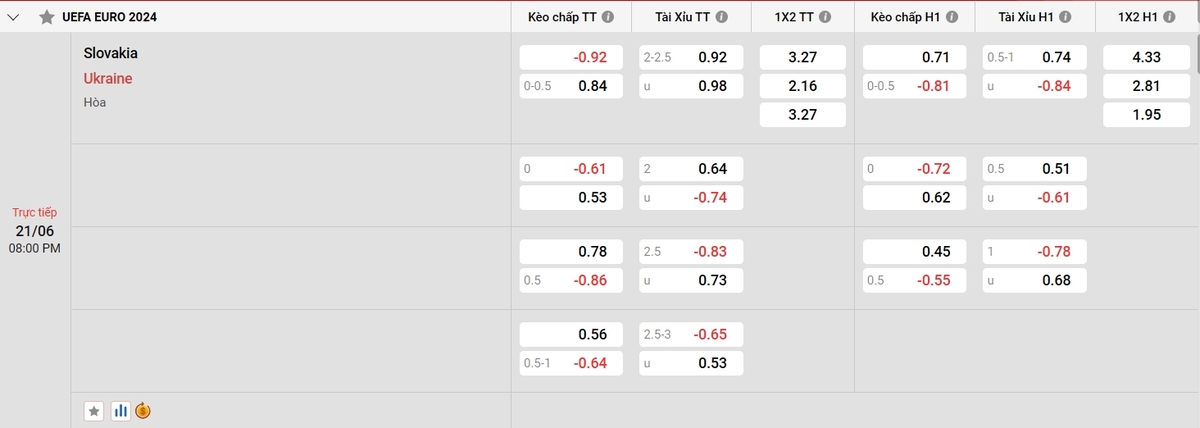The image size is (1200, 428).
Task: Add the match to favorites with the bottom star
Action: pos(94,410)
